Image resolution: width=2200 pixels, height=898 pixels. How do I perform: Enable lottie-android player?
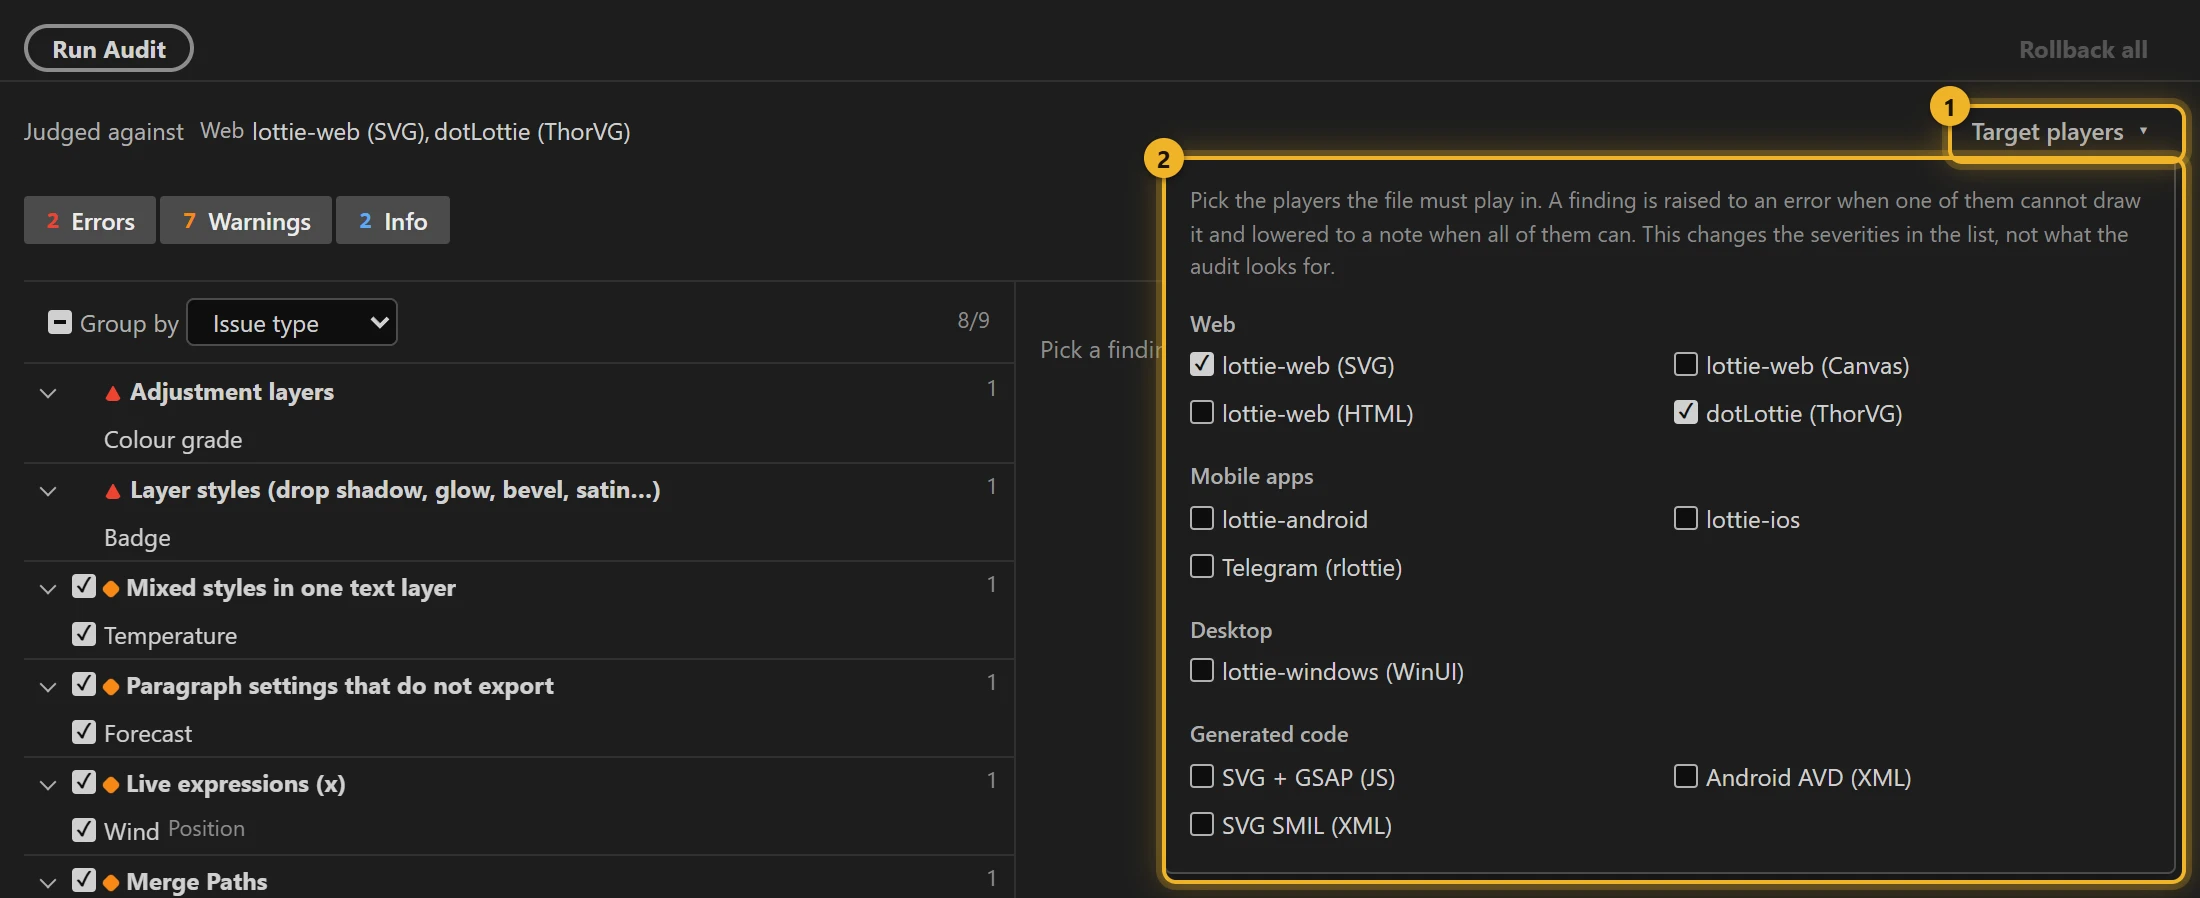tap(1202, 519)
